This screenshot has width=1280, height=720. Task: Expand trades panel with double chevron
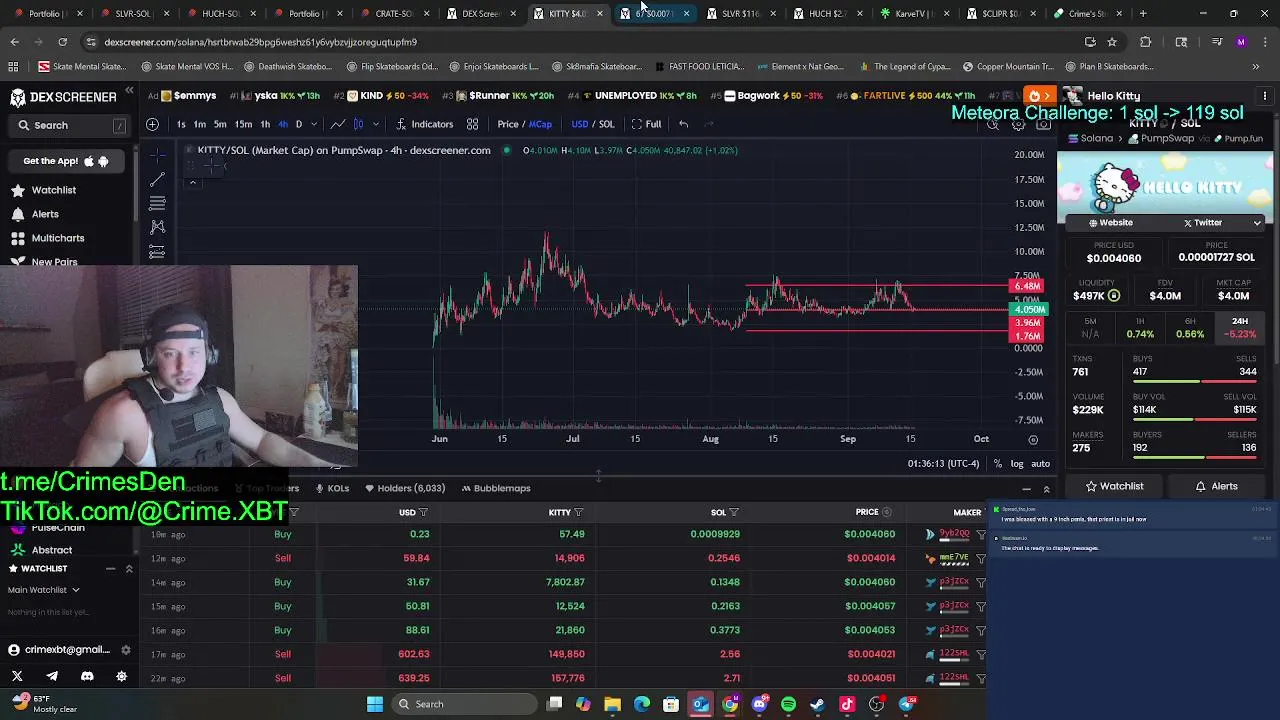tap(1046, 489)
